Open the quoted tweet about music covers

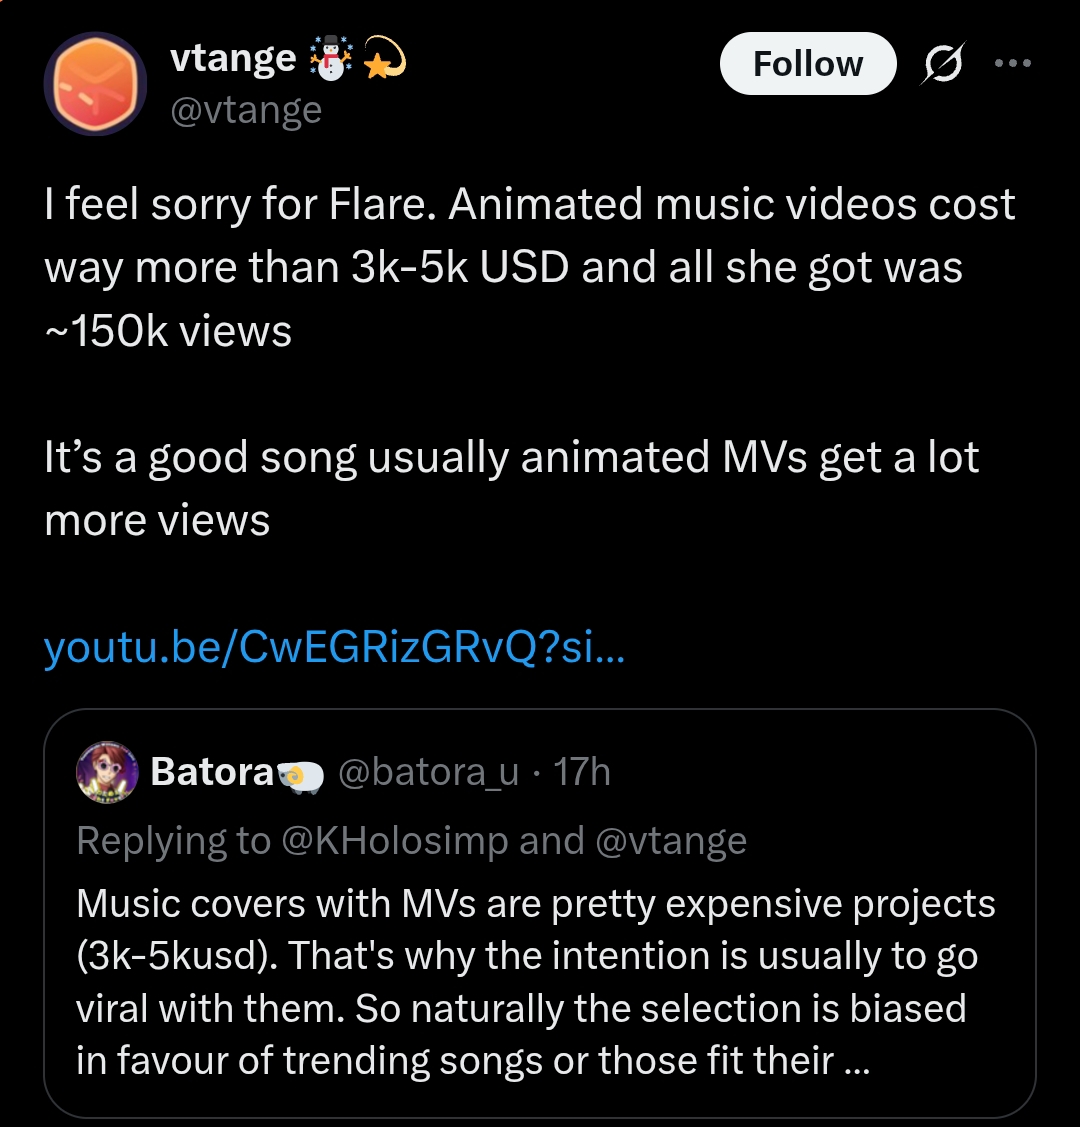[x=540, y=980]
